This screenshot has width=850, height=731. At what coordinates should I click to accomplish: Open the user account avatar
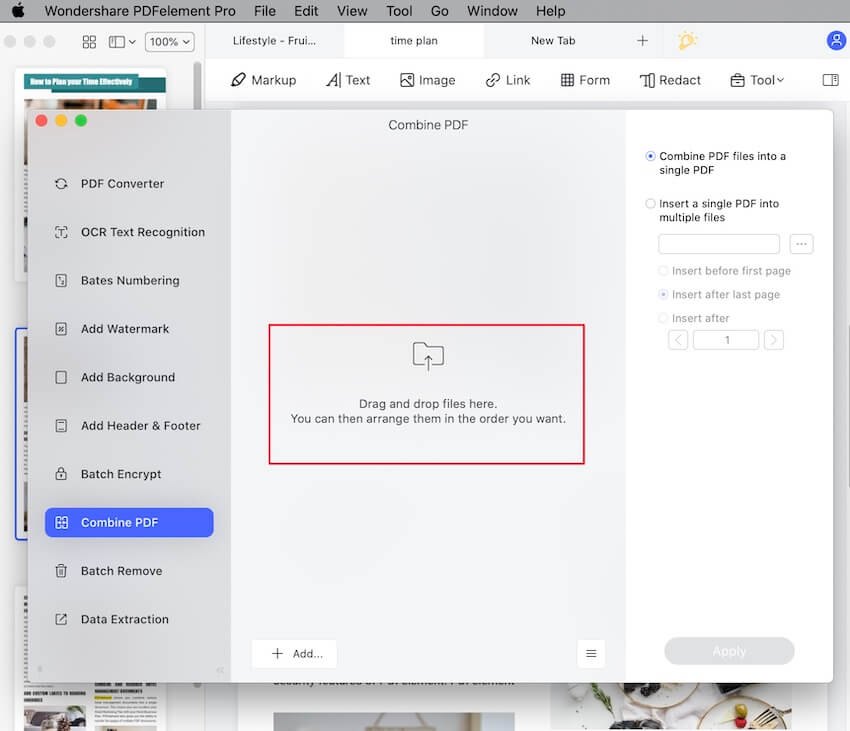[x=836, y=41]
